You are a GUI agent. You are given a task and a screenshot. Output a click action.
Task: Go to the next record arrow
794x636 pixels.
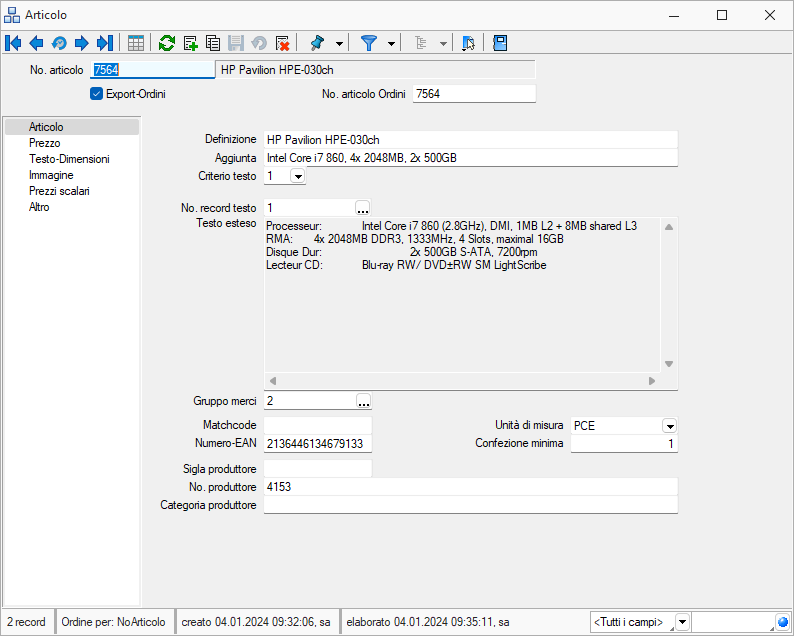pyautogui.click(x=82, y=43)
